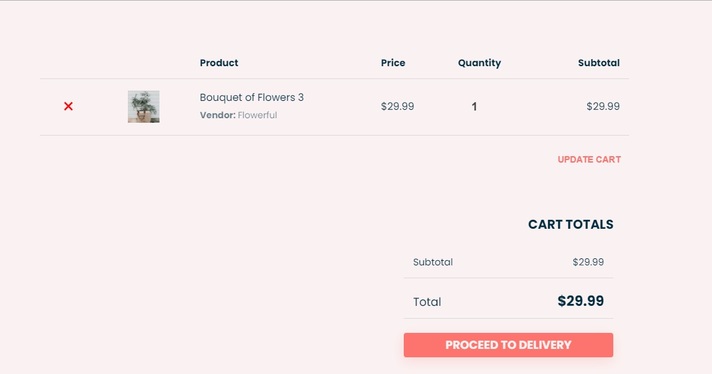Visit the Flowerful vendor page
The image size is (712, 374).
[x=257, y=115]
